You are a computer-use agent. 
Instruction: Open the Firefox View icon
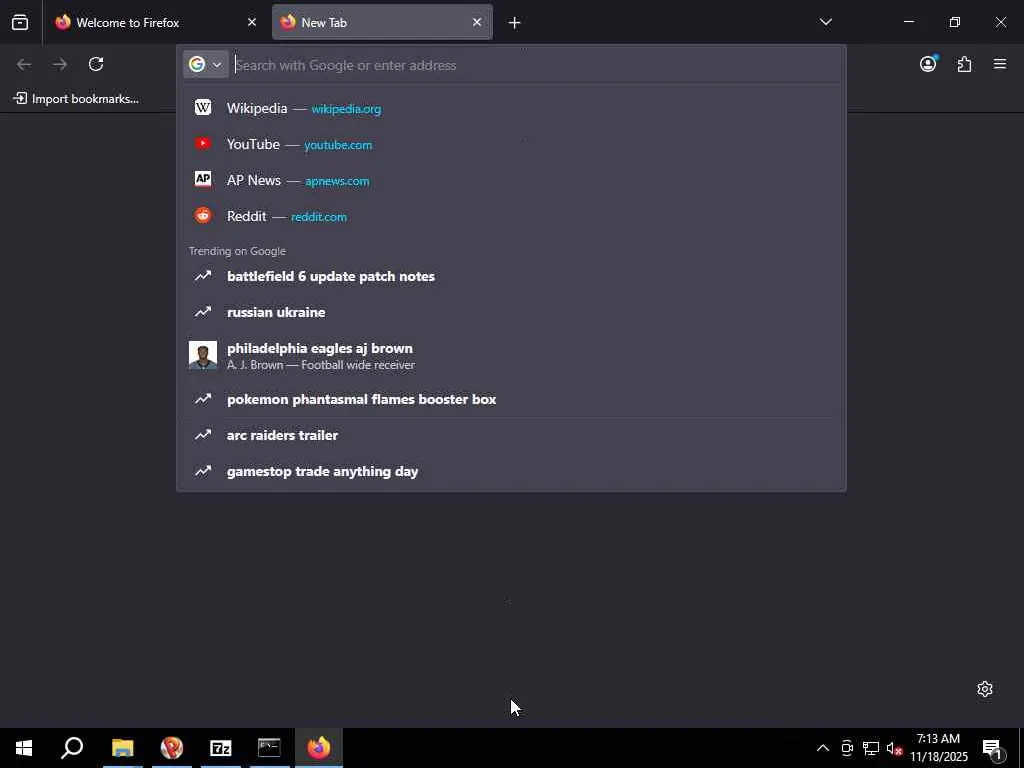[x=20, y=22]
